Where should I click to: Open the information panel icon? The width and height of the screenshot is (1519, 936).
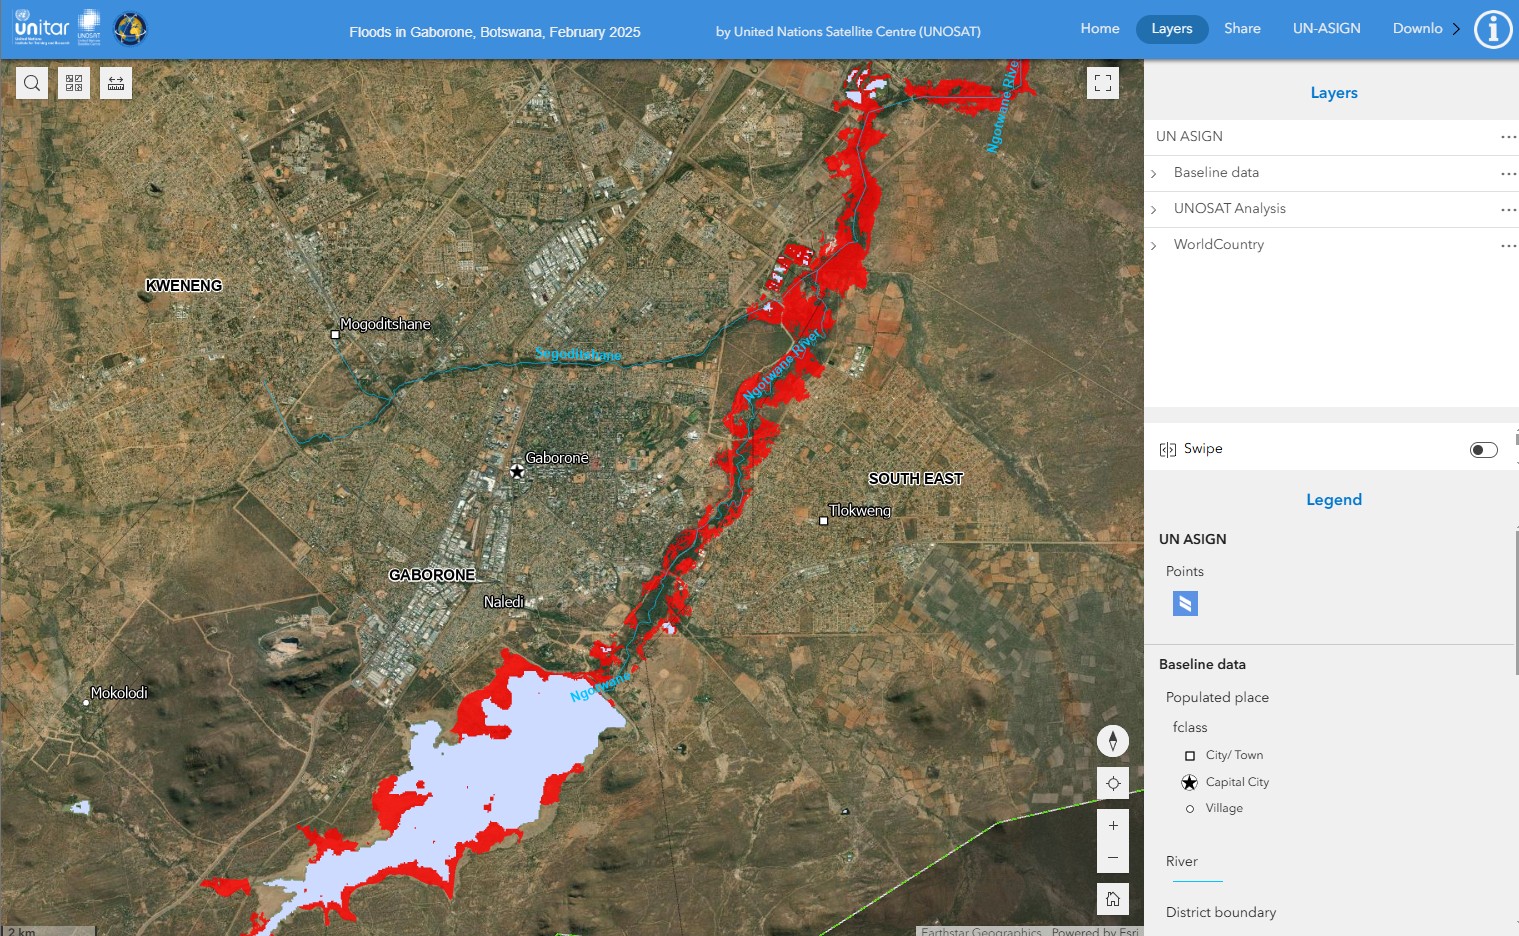pos(1492,29)
